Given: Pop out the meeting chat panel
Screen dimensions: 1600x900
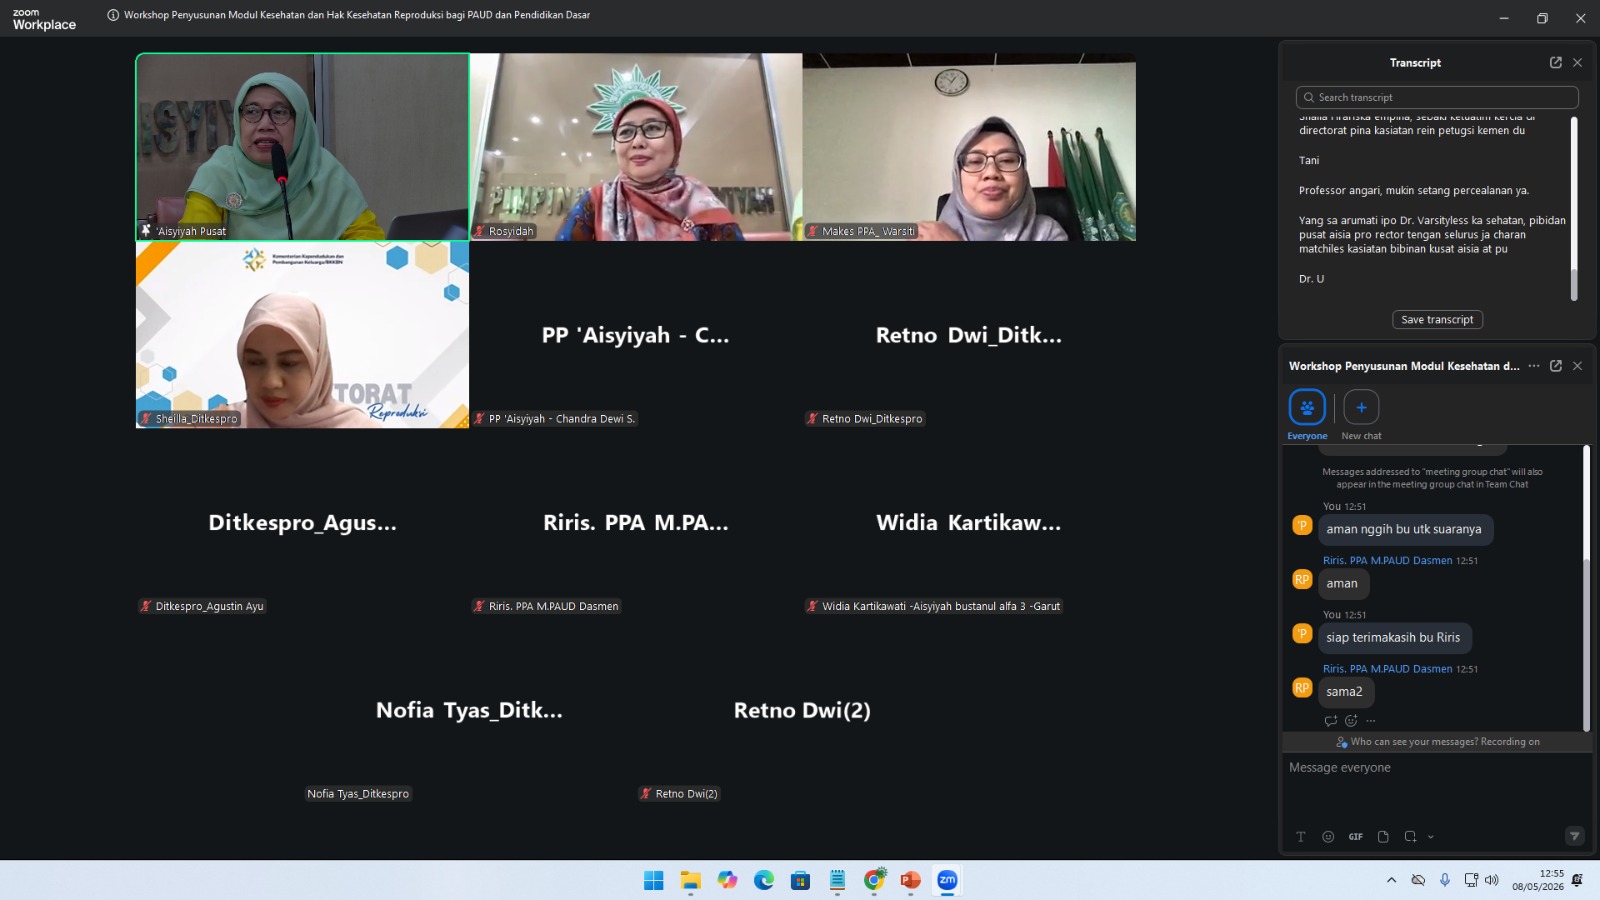Looking at the screenshot, I should coord(1556,366).
